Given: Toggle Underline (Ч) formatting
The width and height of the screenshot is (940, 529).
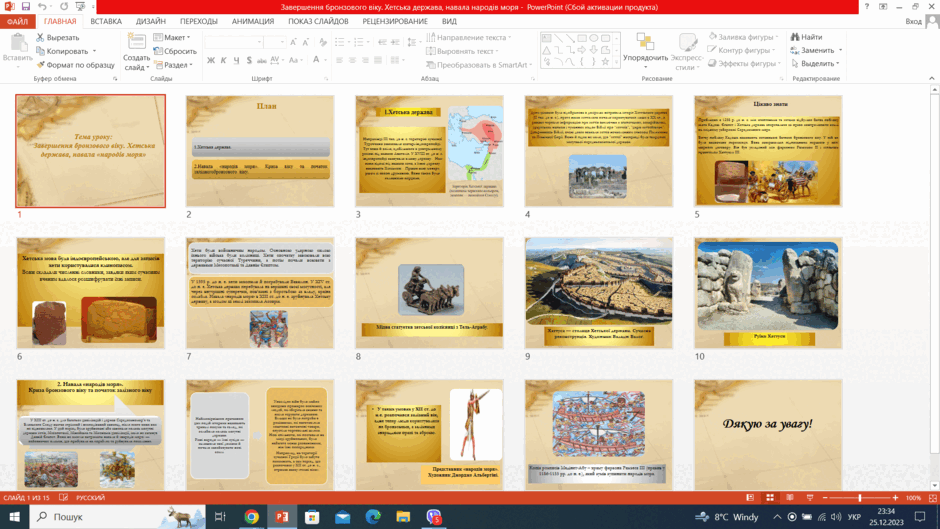Looking at the screenshot, I should click(x=236, y=60).
